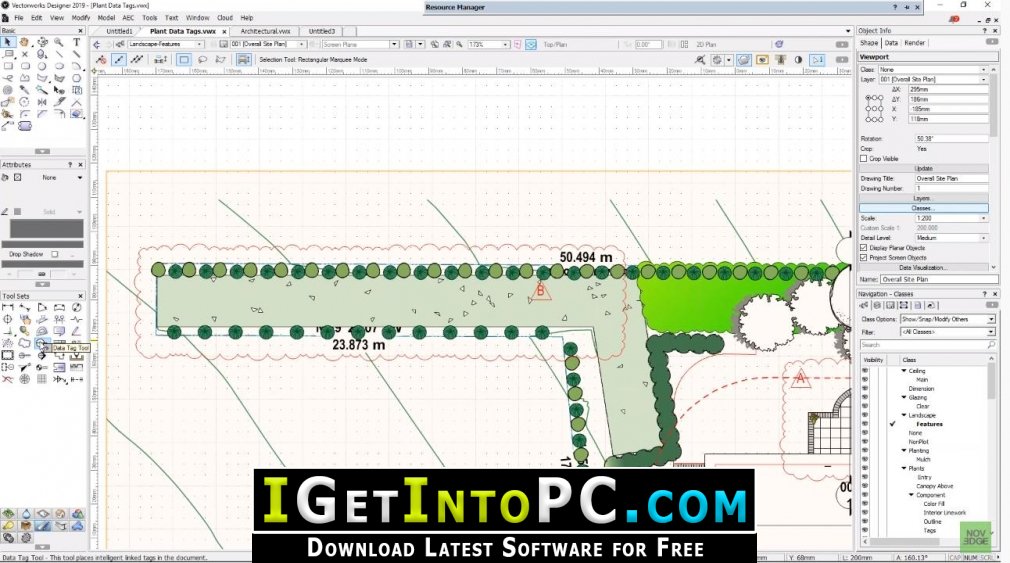Open the 001 Overall Site Plan layer dropdown
The height and width of the screenshot is (563, 1010).
pyautogui.click(x=268, y=44)
